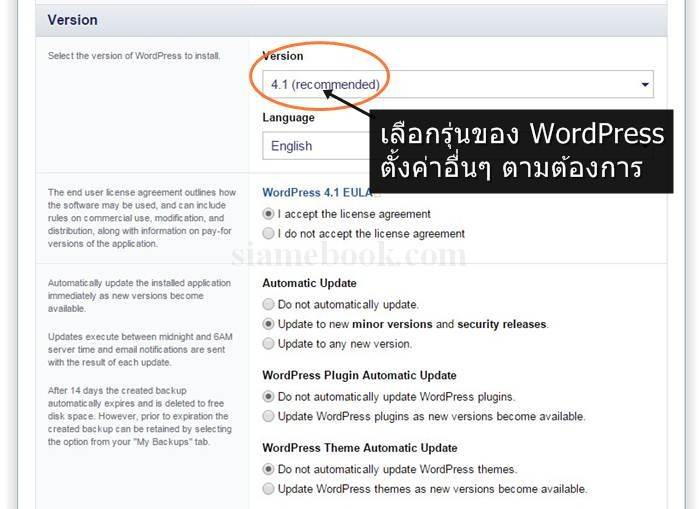Select I accept the license agreement
700x509 pixels.
tap(268, 214)
